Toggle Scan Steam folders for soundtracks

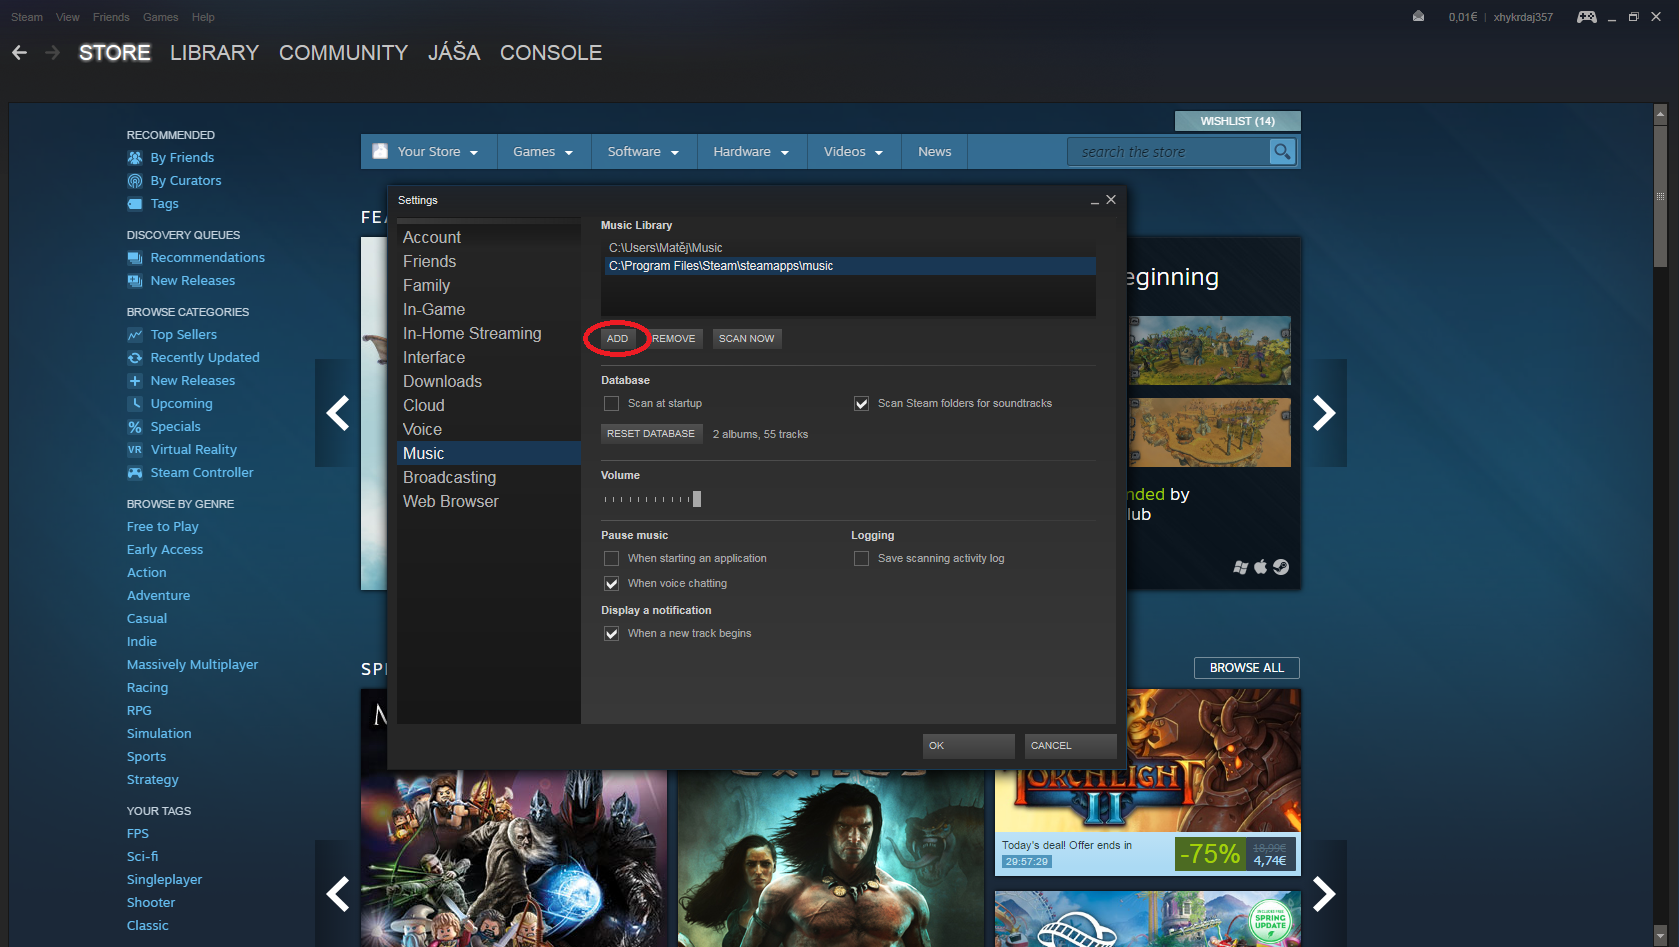point(861,404)
